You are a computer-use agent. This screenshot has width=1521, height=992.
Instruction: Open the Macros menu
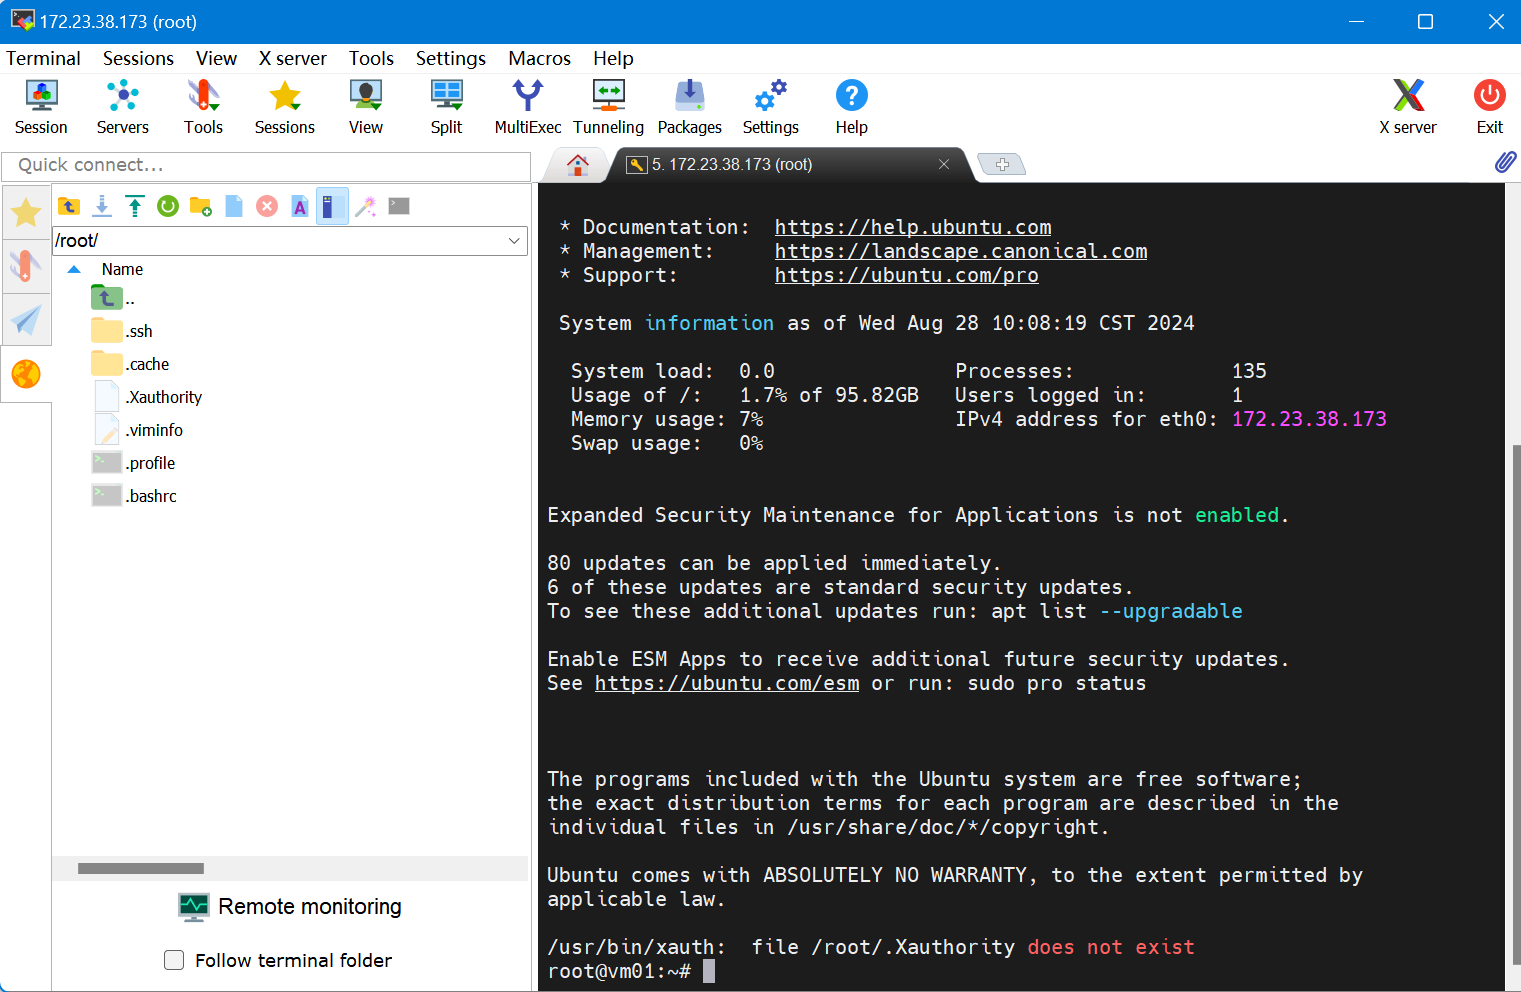[x=539, y=59]
